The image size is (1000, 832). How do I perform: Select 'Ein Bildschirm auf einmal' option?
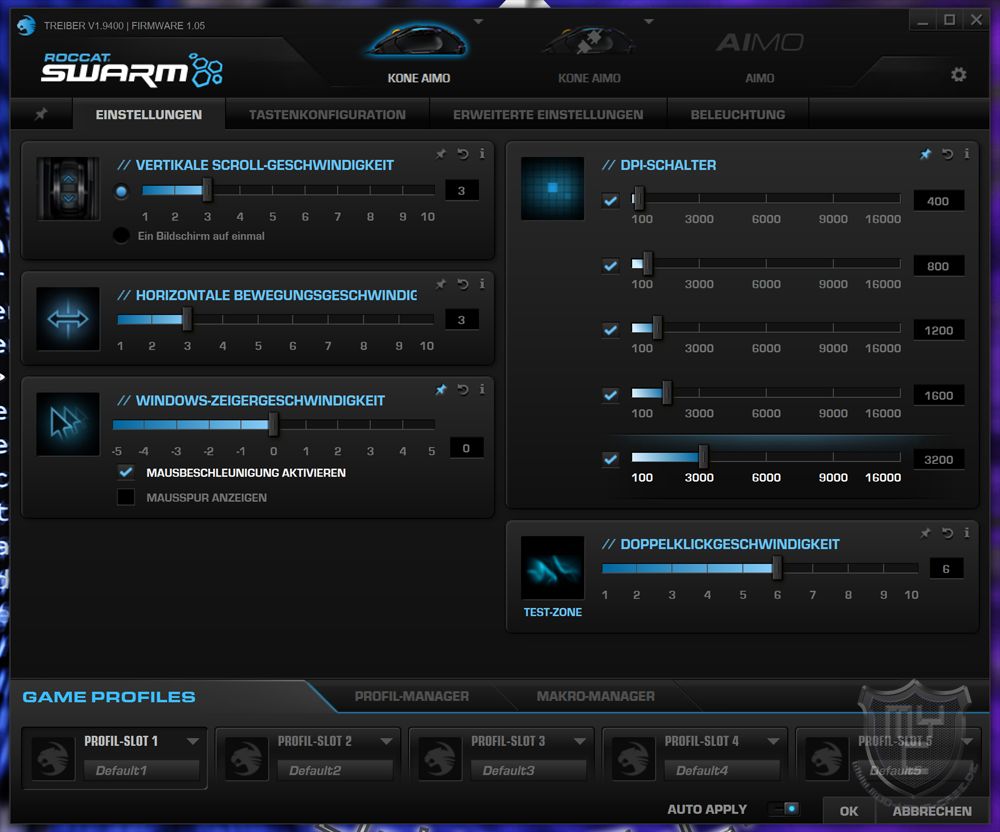click(x=121, y=235)
